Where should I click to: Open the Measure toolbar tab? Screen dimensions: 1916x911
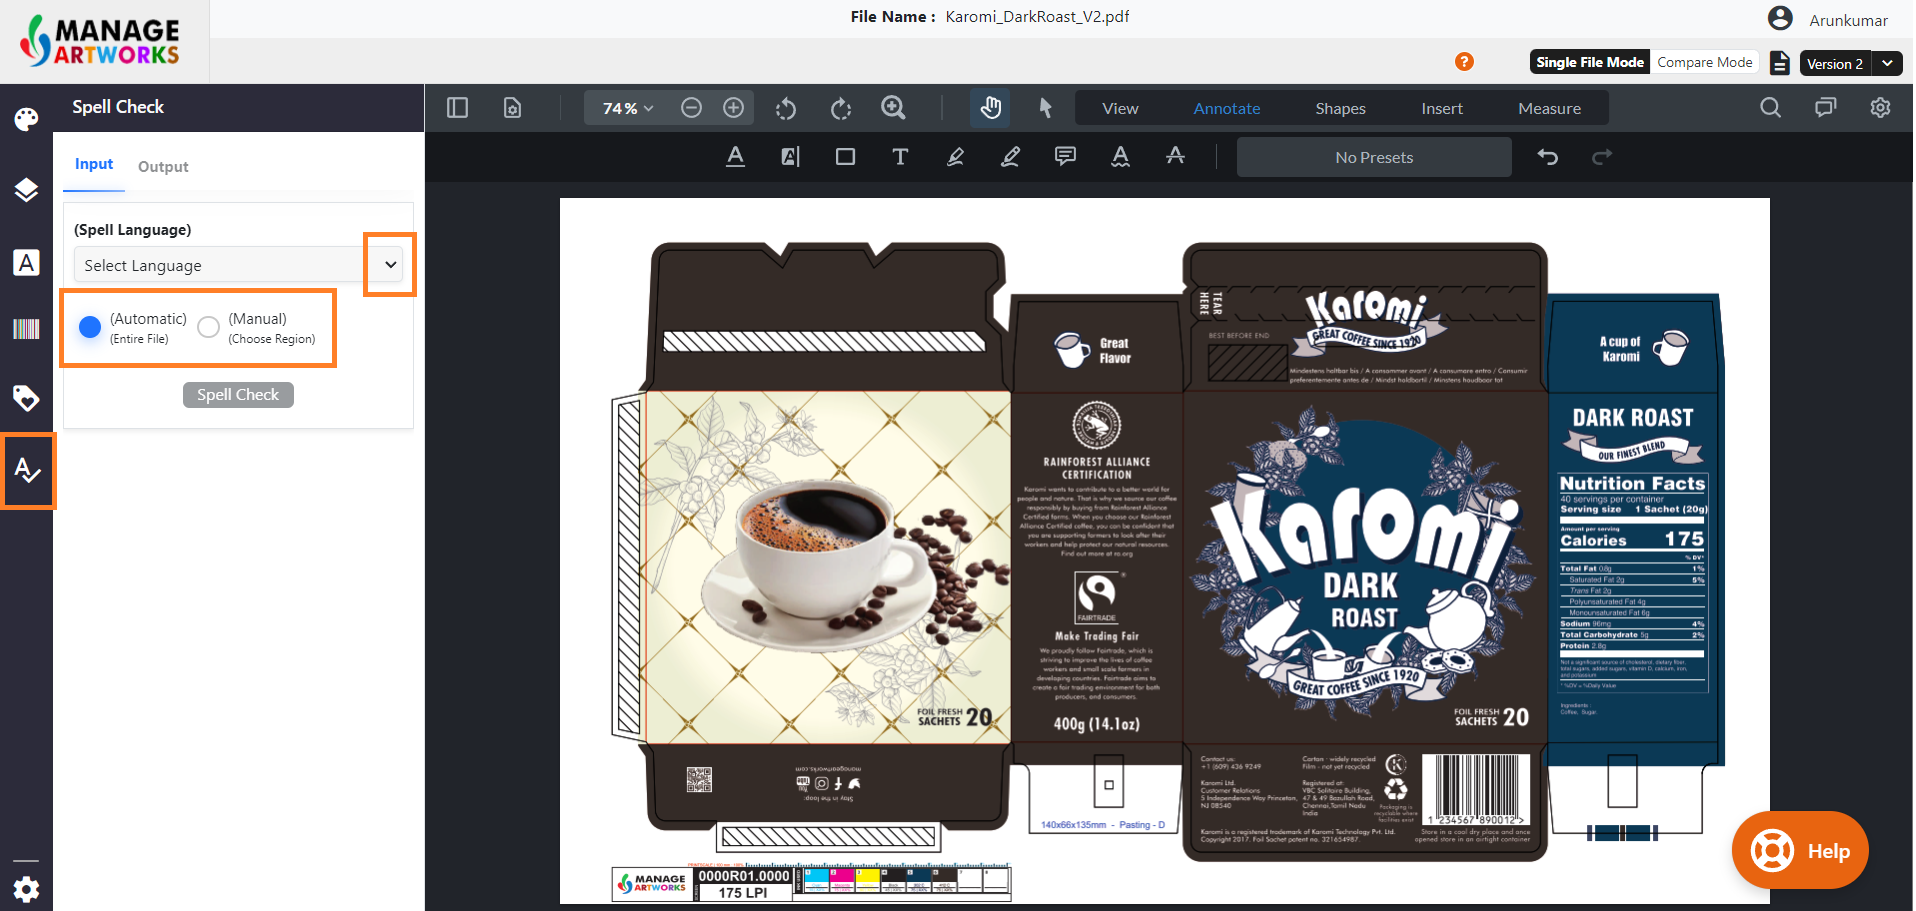[x=1549, y=108]
